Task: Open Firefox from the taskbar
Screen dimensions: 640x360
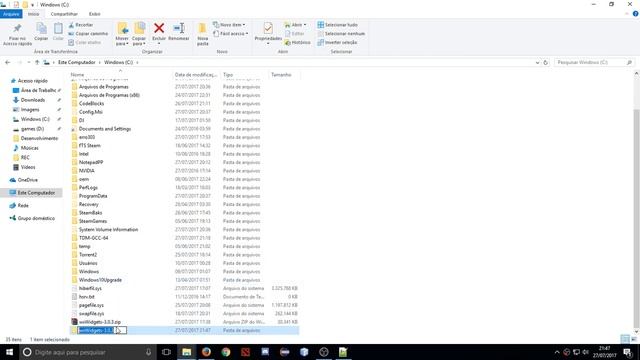Action: pos(206,352)
